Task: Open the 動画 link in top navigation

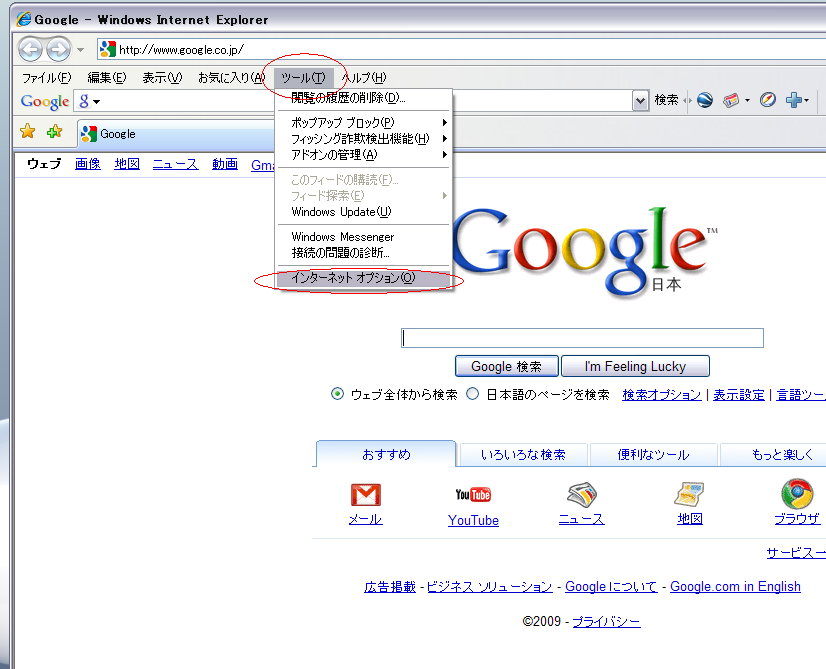Action: point(225,164)
